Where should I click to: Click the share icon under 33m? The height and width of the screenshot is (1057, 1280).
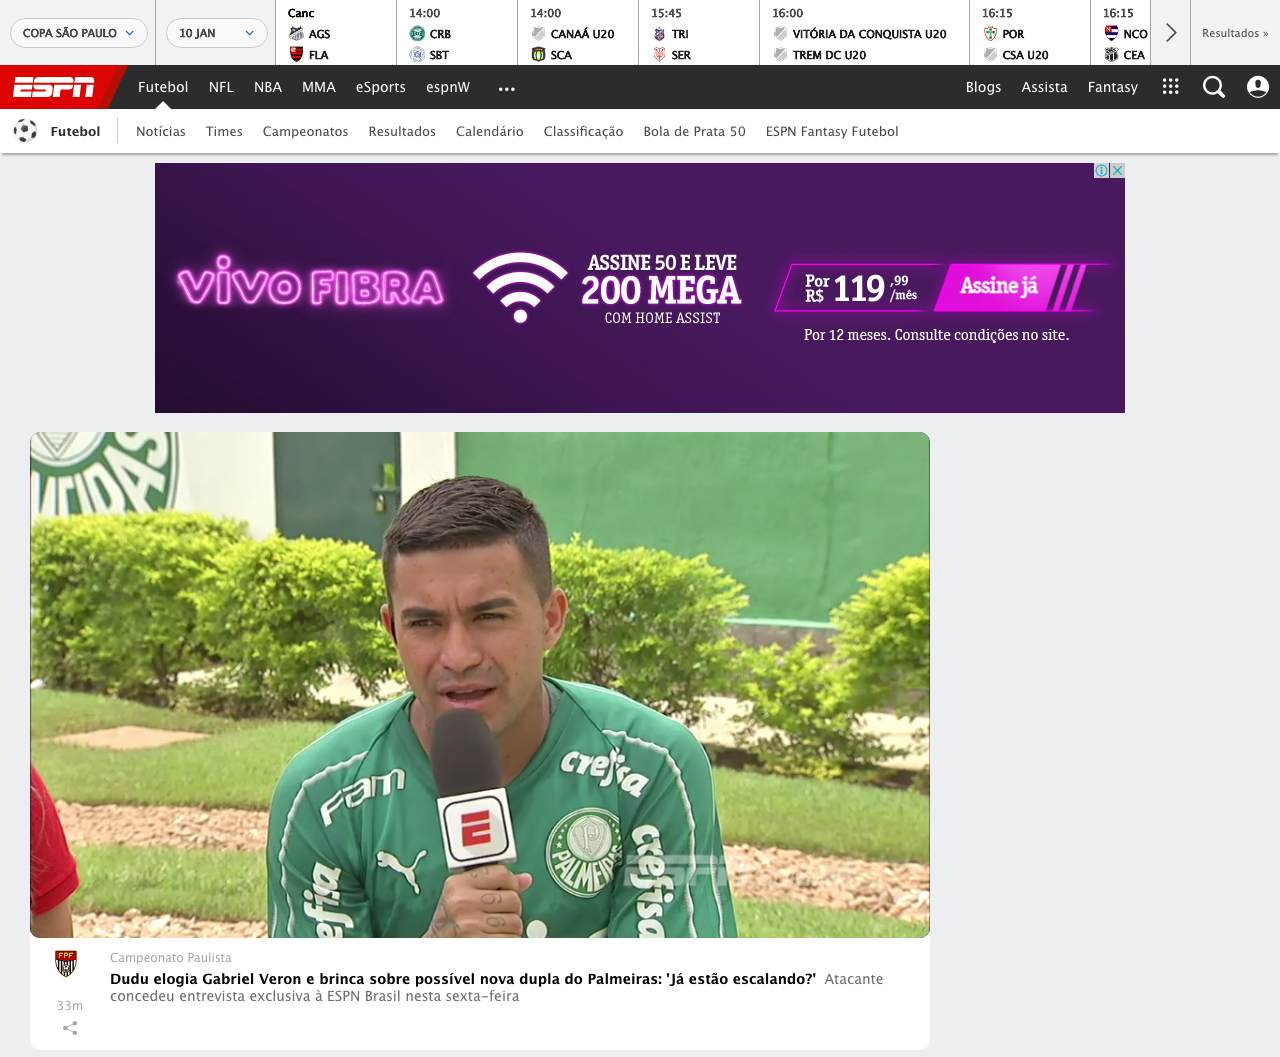click(x=70, y=1028)
